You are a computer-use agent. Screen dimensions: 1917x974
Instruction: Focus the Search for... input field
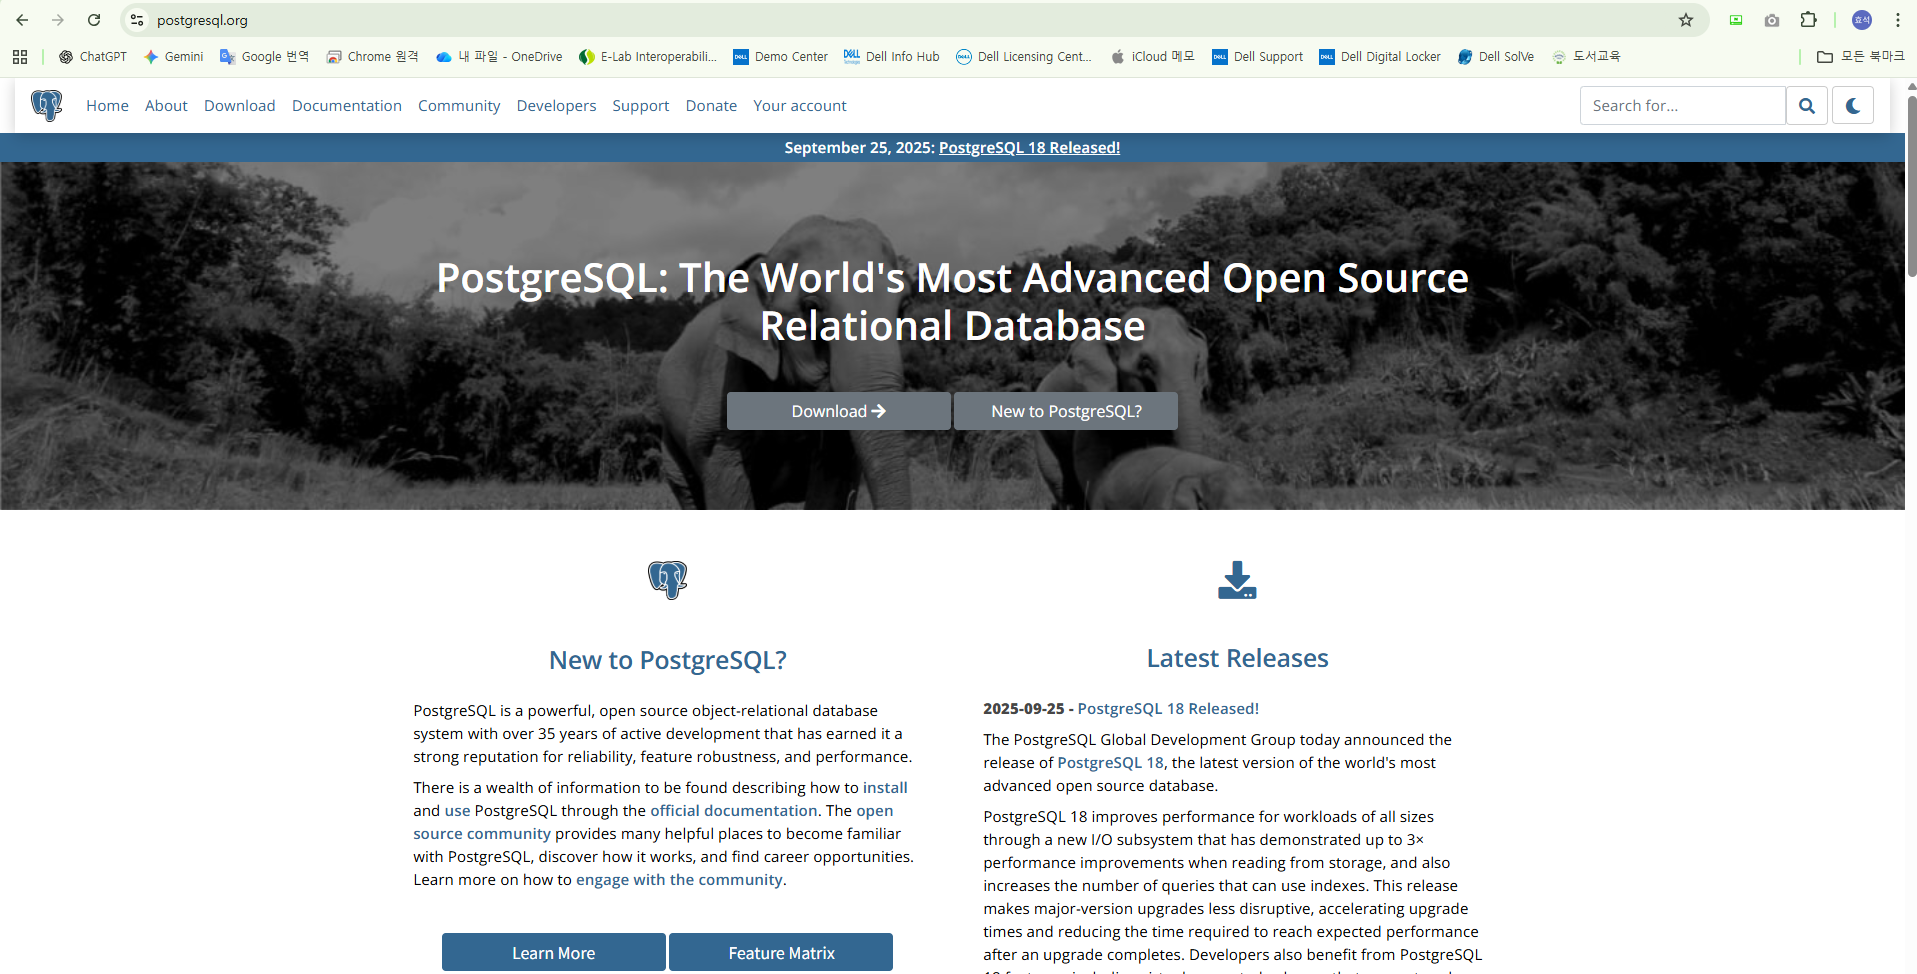1683,105
